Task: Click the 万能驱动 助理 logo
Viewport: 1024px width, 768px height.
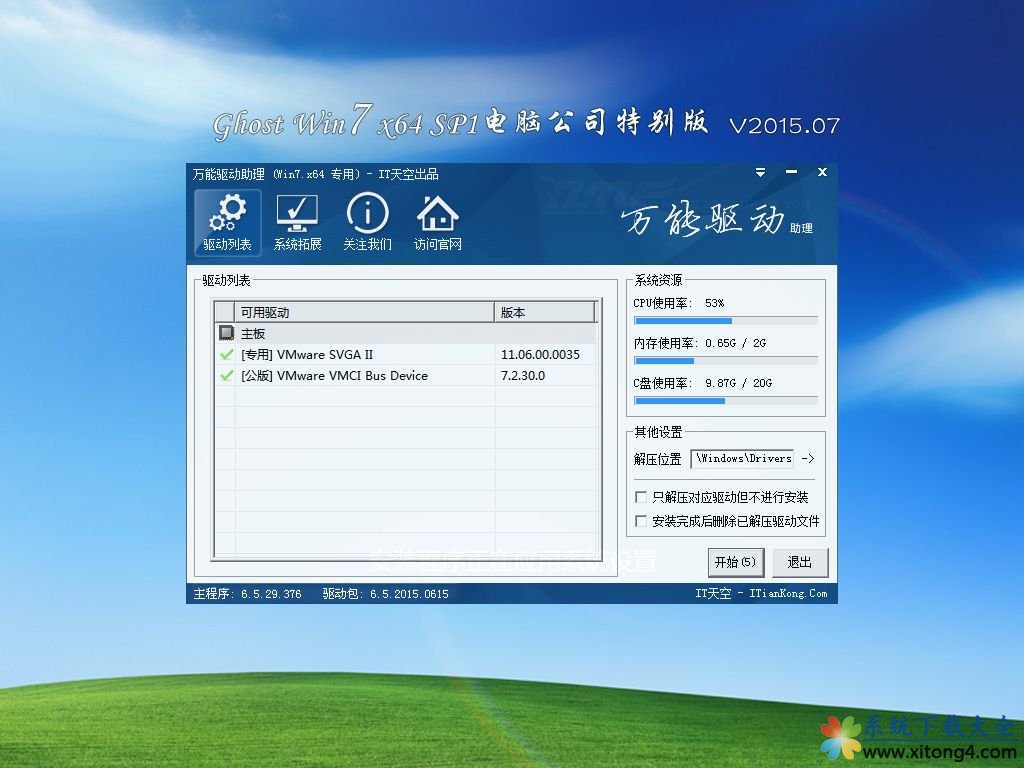Action: click(716, 219)
